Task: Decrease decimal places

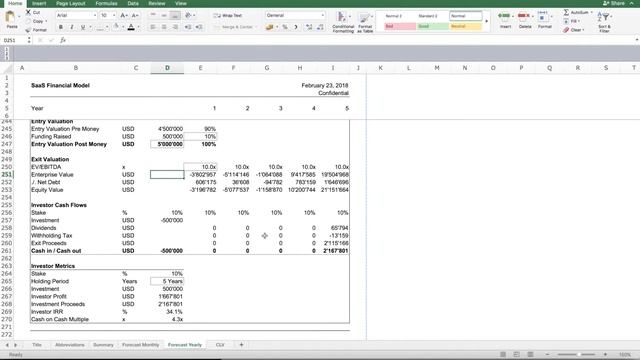Action: tap(320, 27)
